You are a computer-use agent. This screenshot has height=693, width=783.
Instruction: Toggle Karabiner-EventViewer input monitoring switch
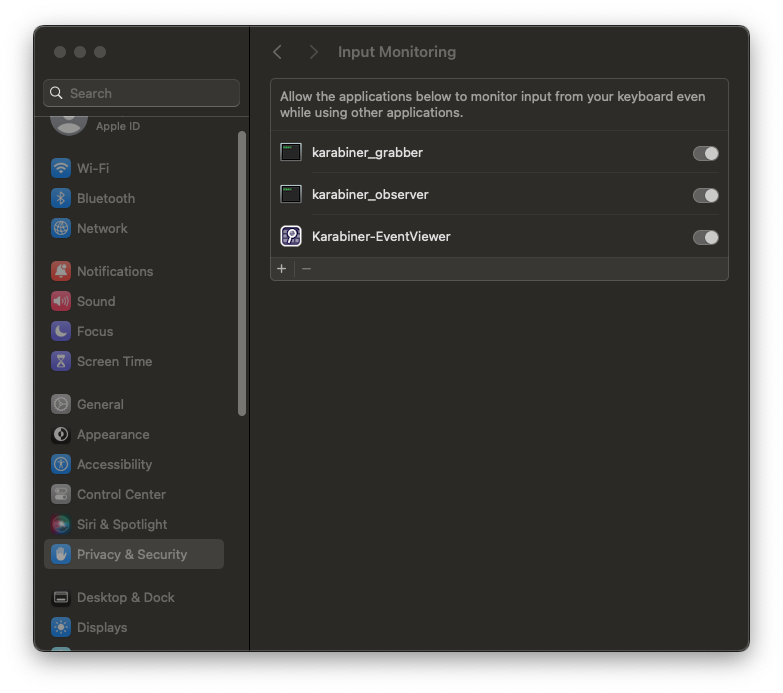tap(705, 237)
